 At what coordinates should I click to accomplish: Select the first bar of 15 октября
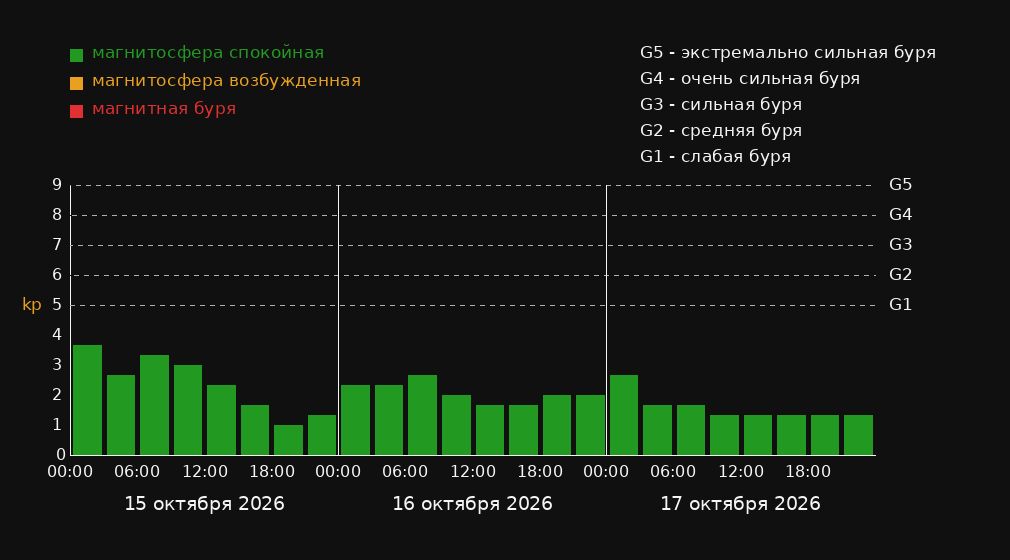tap(88, 400)
